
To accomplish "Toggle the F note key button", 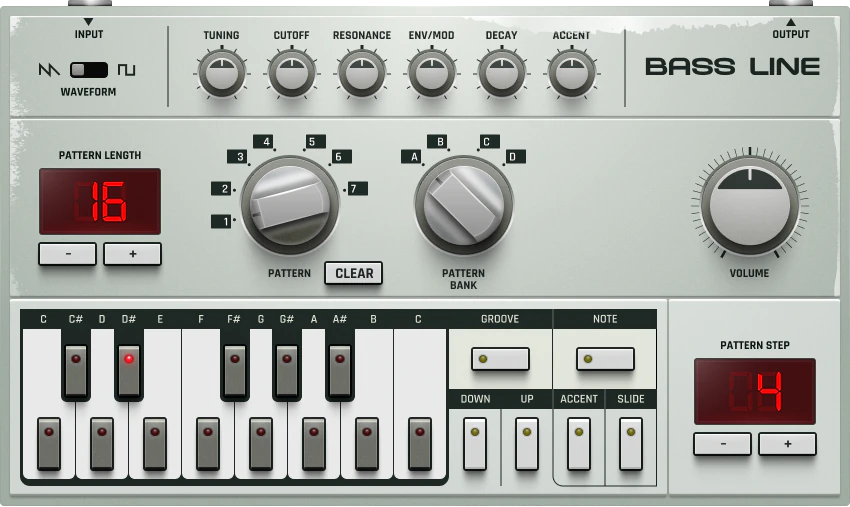I will pyautogui.click(x=208, y=444).
